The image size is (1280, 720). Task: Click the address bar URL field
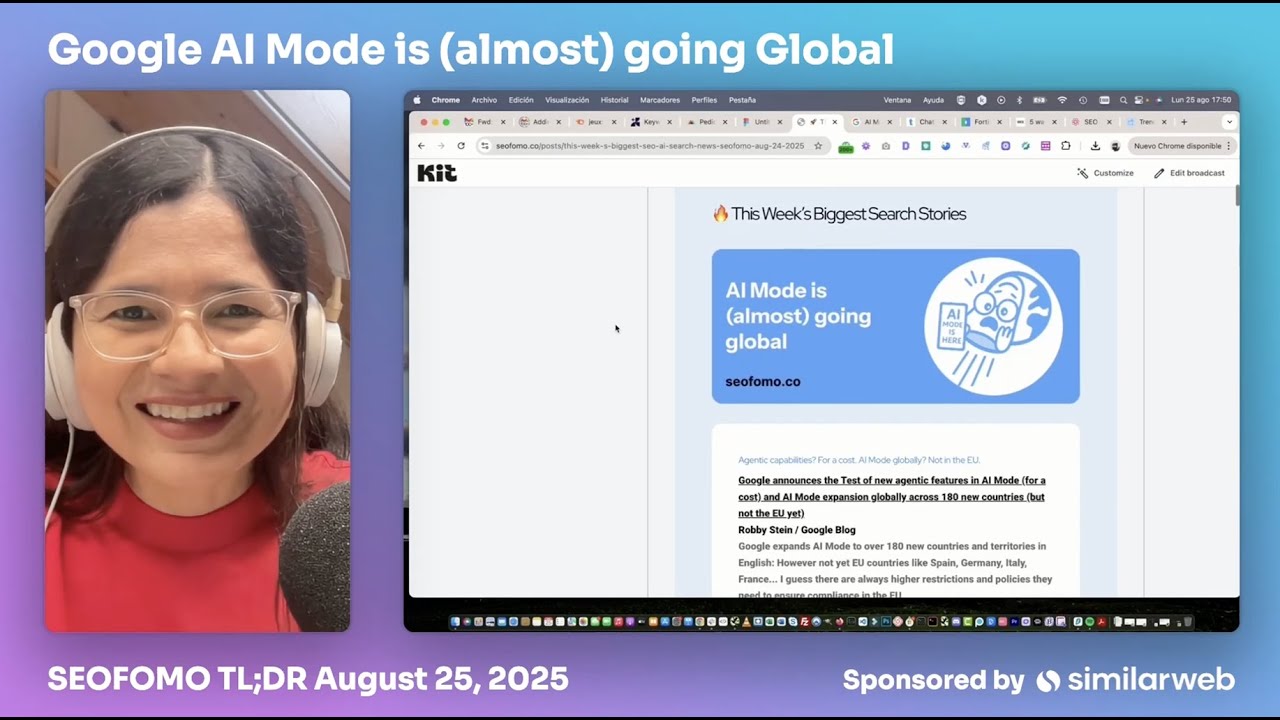coord(650,146)
